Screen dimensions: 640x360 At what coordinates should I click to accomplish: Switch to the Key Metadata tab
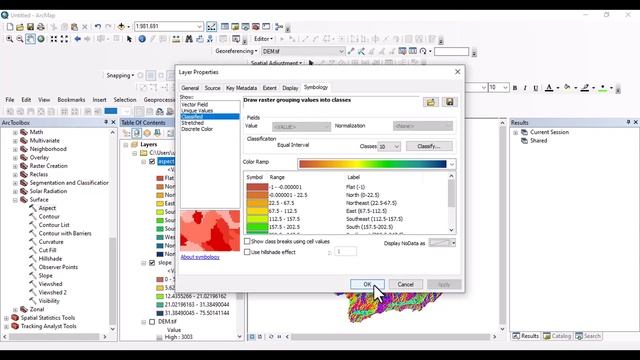pos(241,88)
